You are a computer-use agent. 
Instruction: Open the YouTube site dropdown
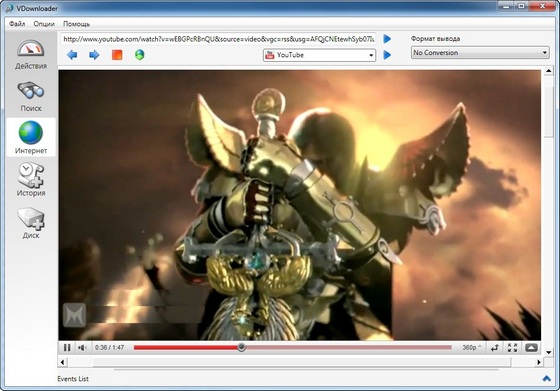319,55
